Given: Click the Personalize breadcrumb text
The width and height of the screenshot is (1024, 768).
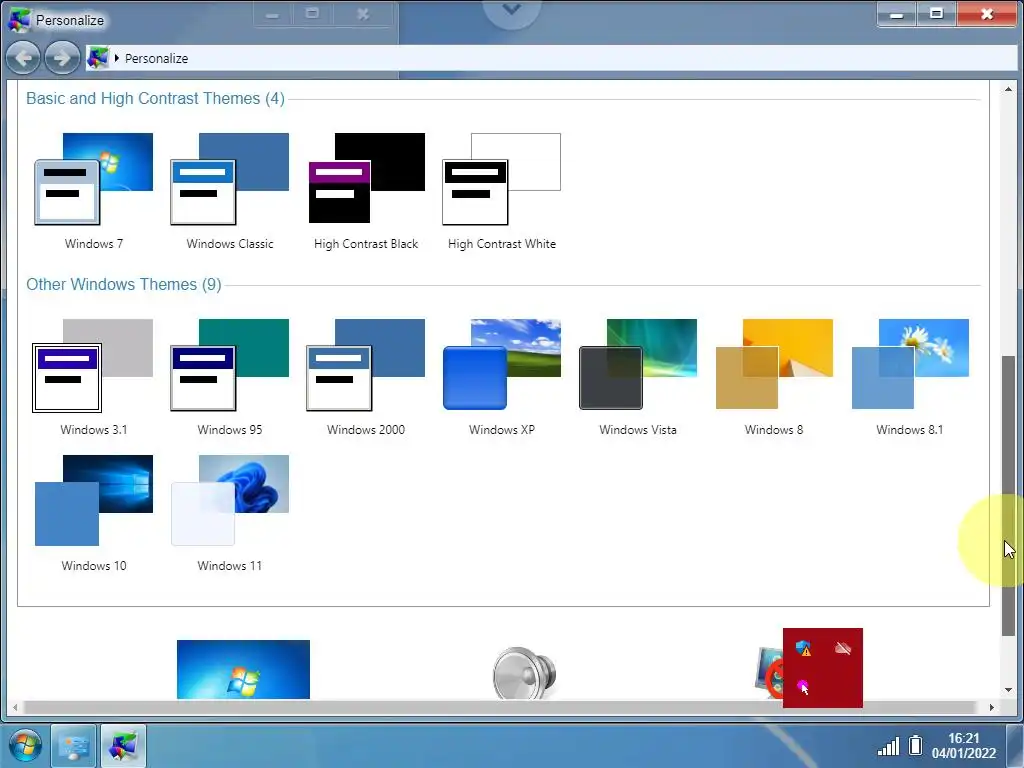Looking at the screenshot, I should (156, 58).
